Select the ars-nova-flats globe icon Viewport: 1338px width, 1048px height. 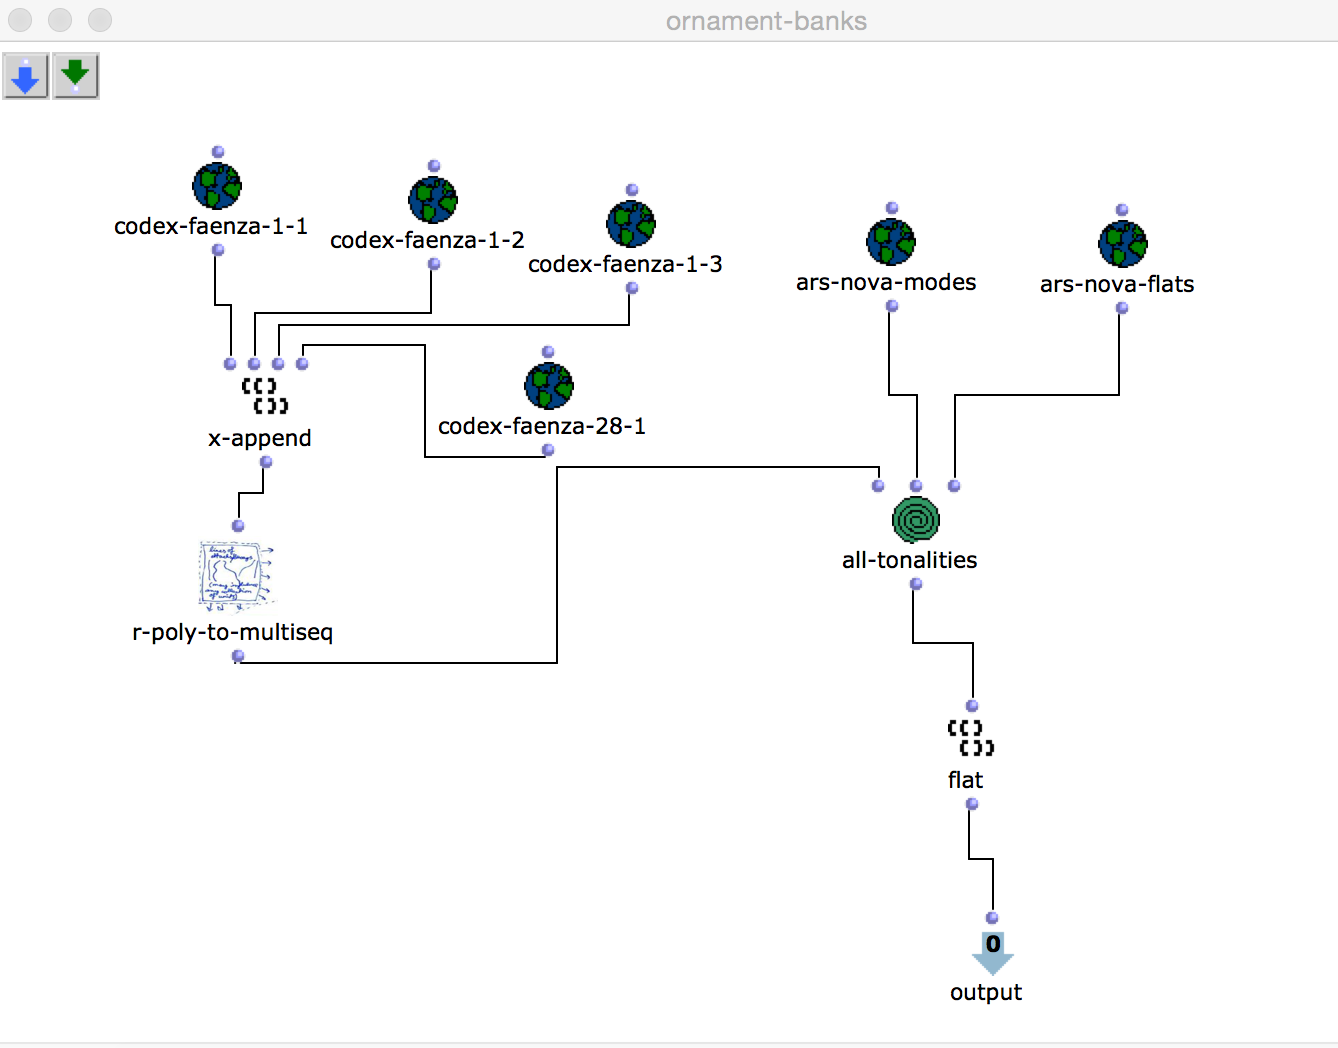point(1122,244)
